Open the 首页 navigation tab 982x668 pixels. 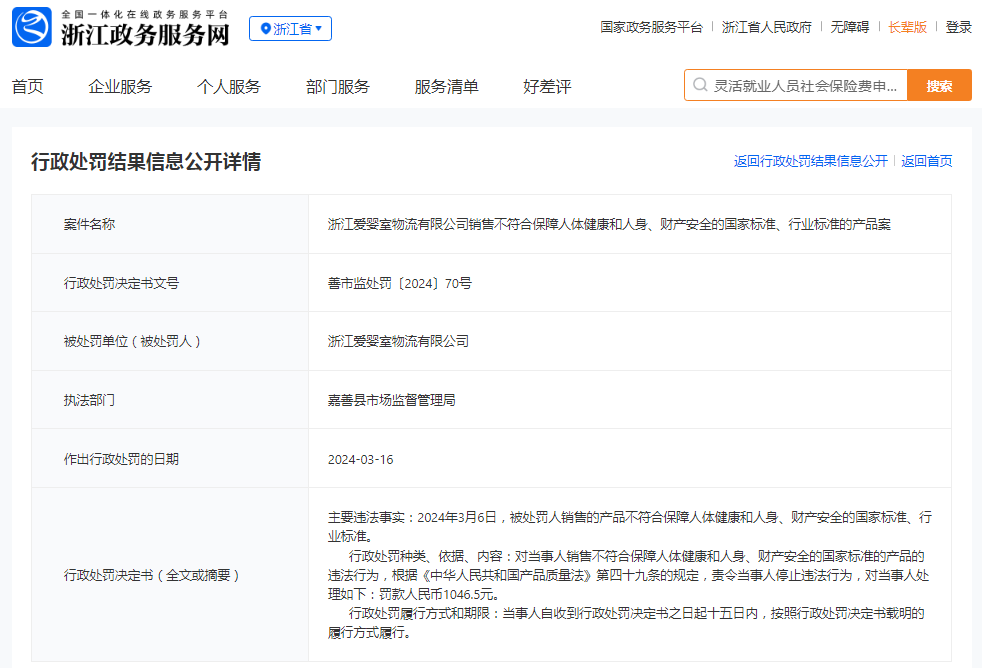(x=28, y=86)
